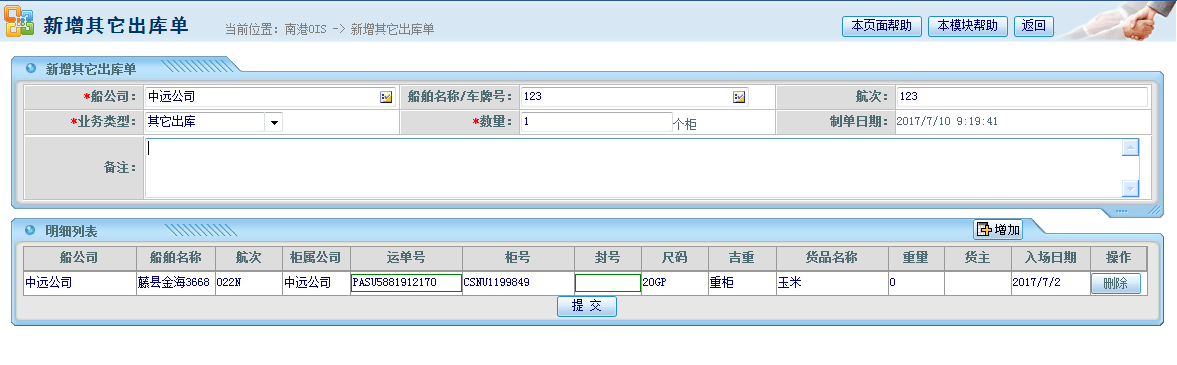Open the 船舶名称/车牌号 lookup picker icon
The width and height of the screenshot is (1177, 365).
pos(739,97)
